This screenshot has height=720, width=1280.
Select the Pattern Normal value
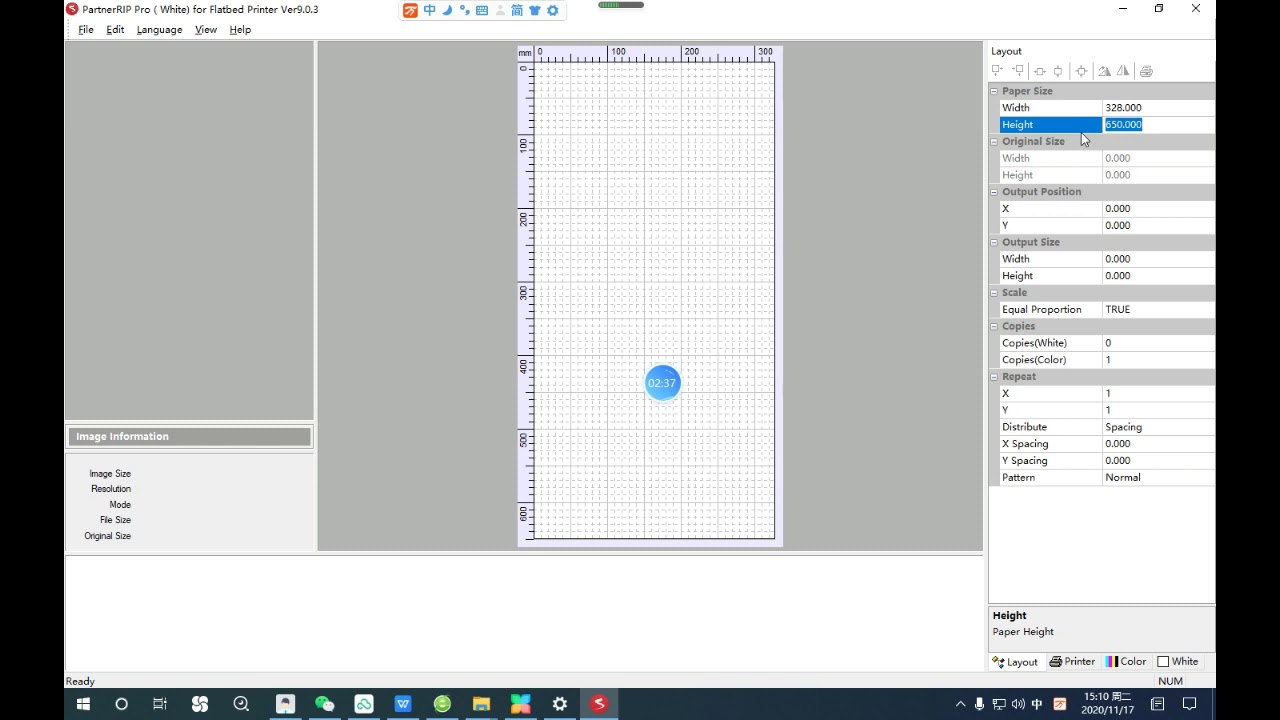tap(1158, 477)
